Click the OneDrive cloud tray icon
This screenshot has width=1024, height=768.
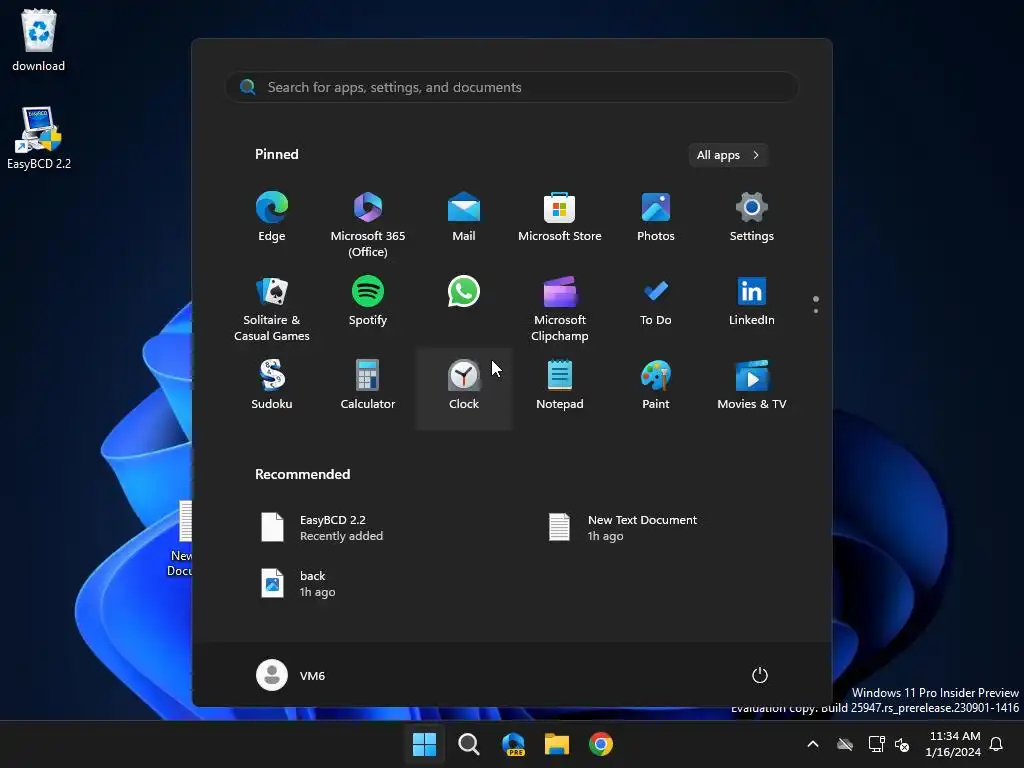pos(845,744)
